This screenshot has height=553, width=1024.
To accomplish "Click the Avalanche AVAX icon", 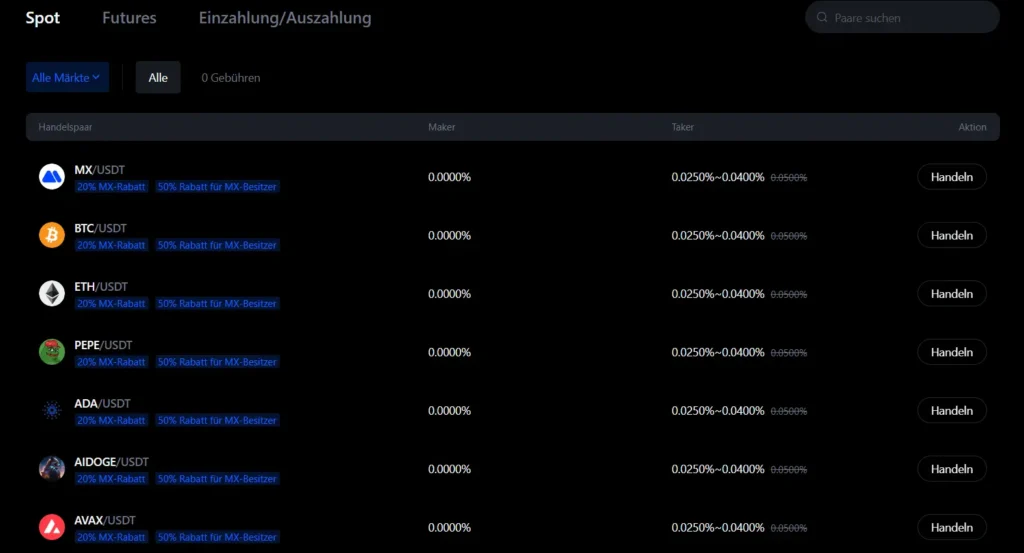I will (52, 527).
